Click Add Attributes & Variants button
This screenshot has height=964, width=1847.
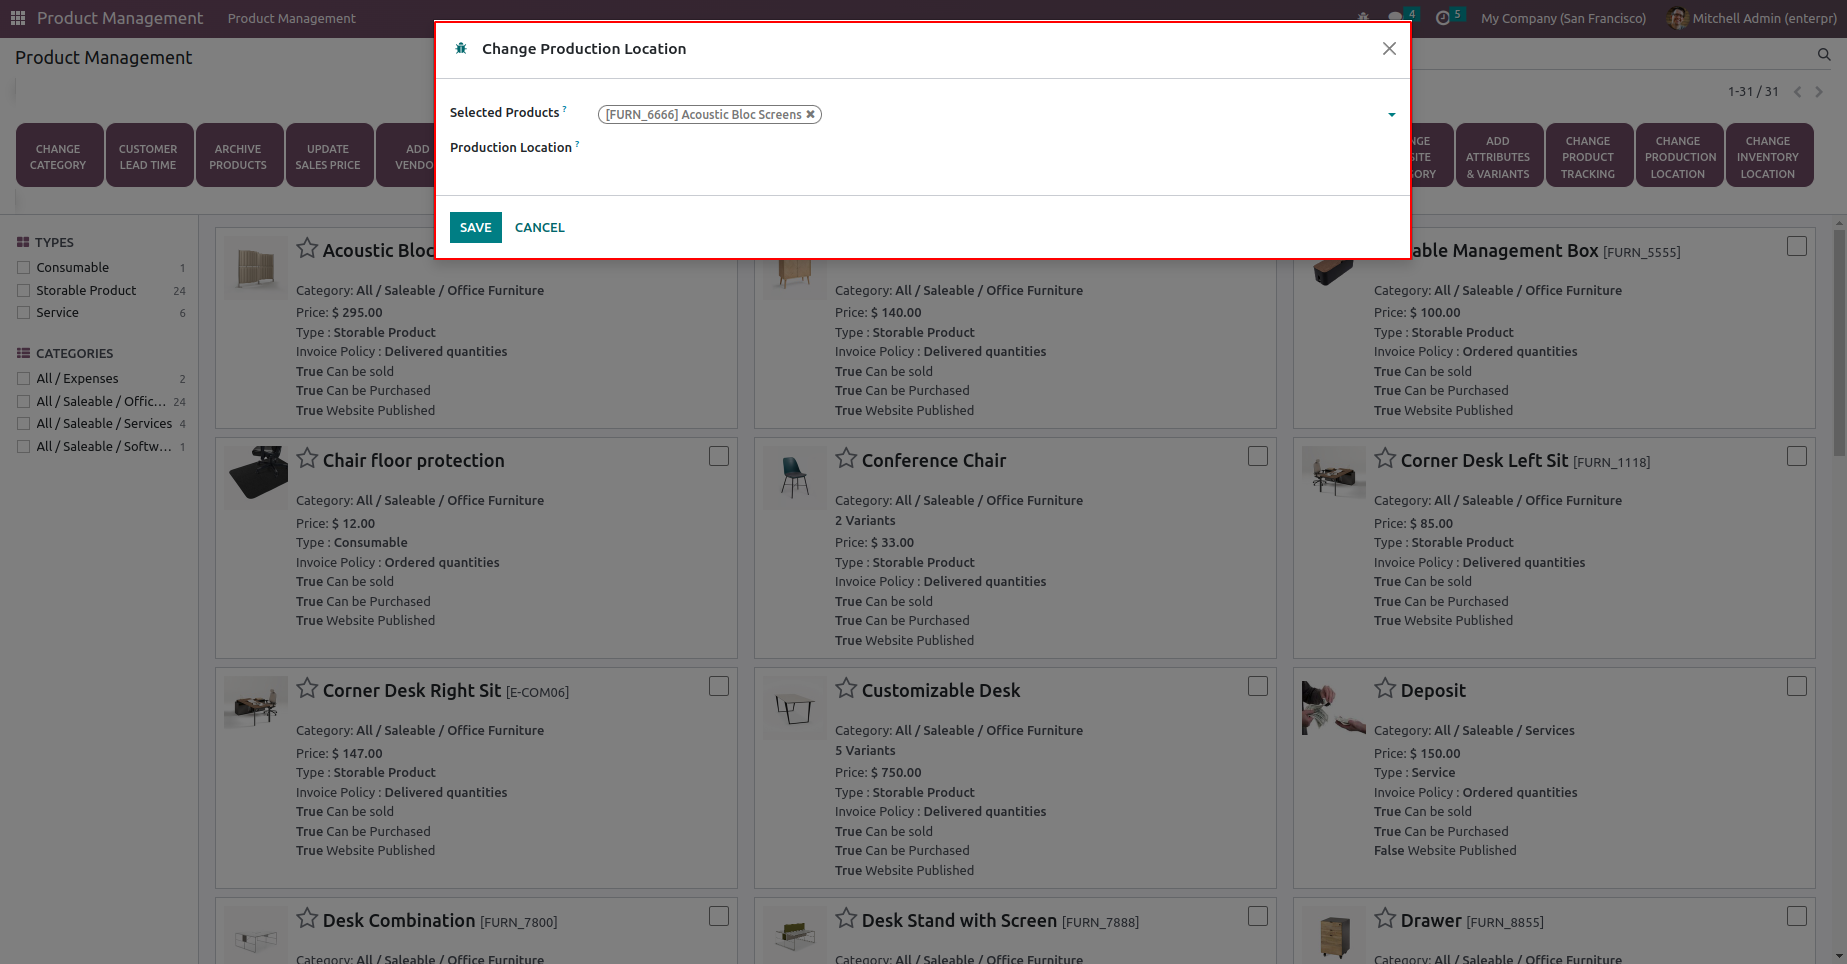tap(1498, 155)
